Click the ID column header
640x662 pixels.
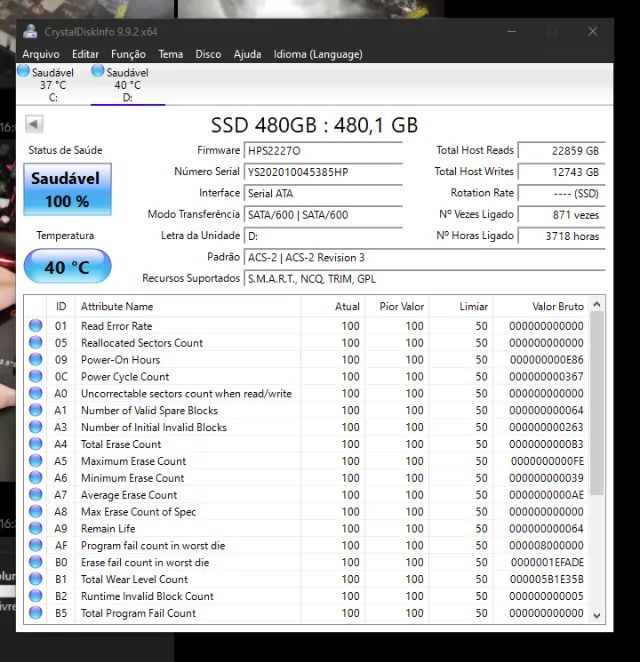coord(61,307)
